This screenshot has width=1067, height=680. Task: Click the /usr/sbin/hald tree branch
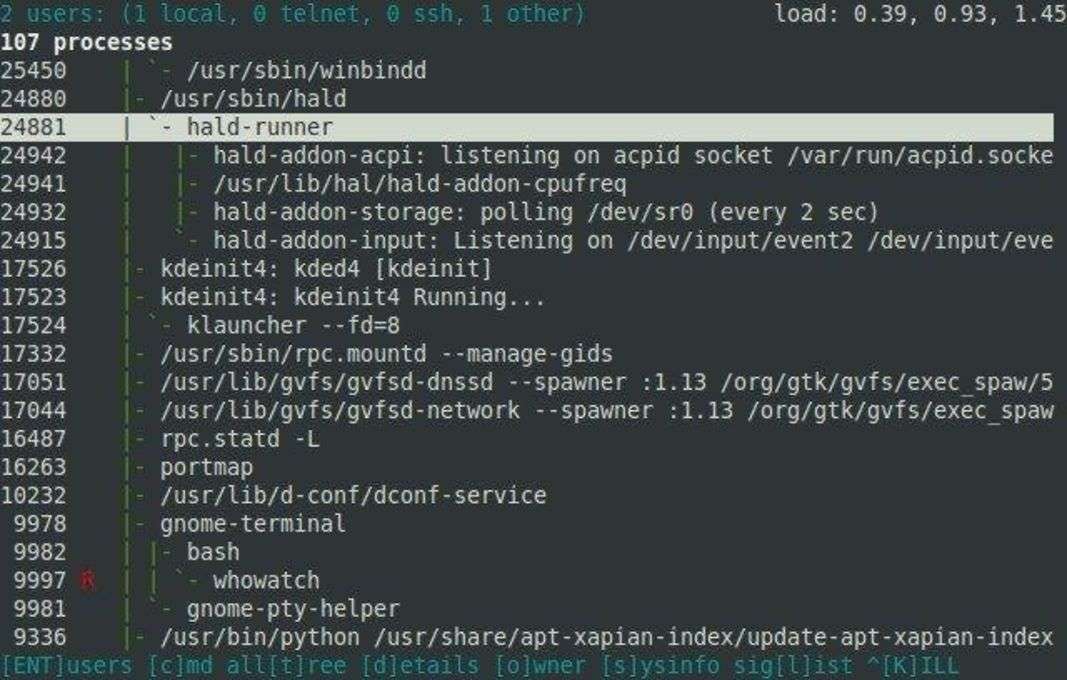coord(253,99)
